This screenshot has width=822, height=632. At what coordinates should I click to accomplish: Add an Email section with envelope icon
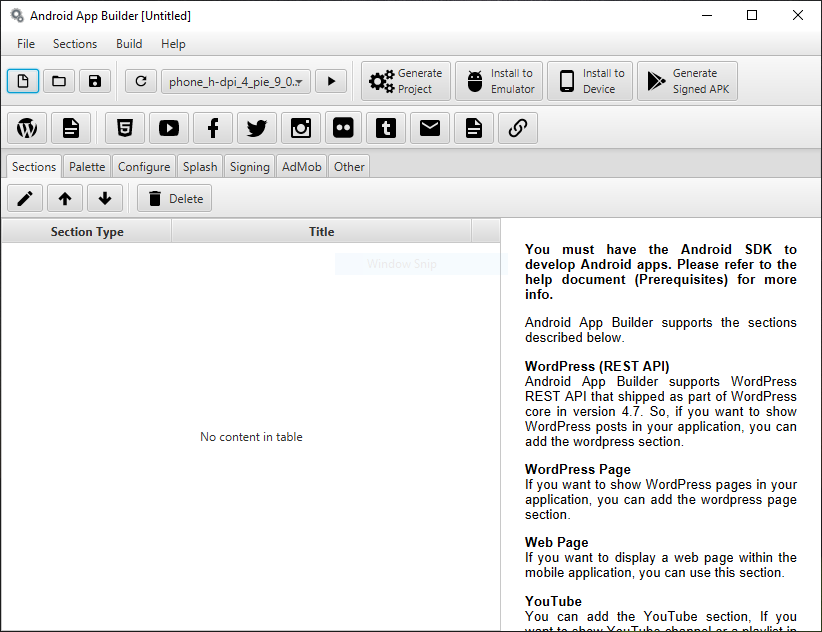(430, 128)
